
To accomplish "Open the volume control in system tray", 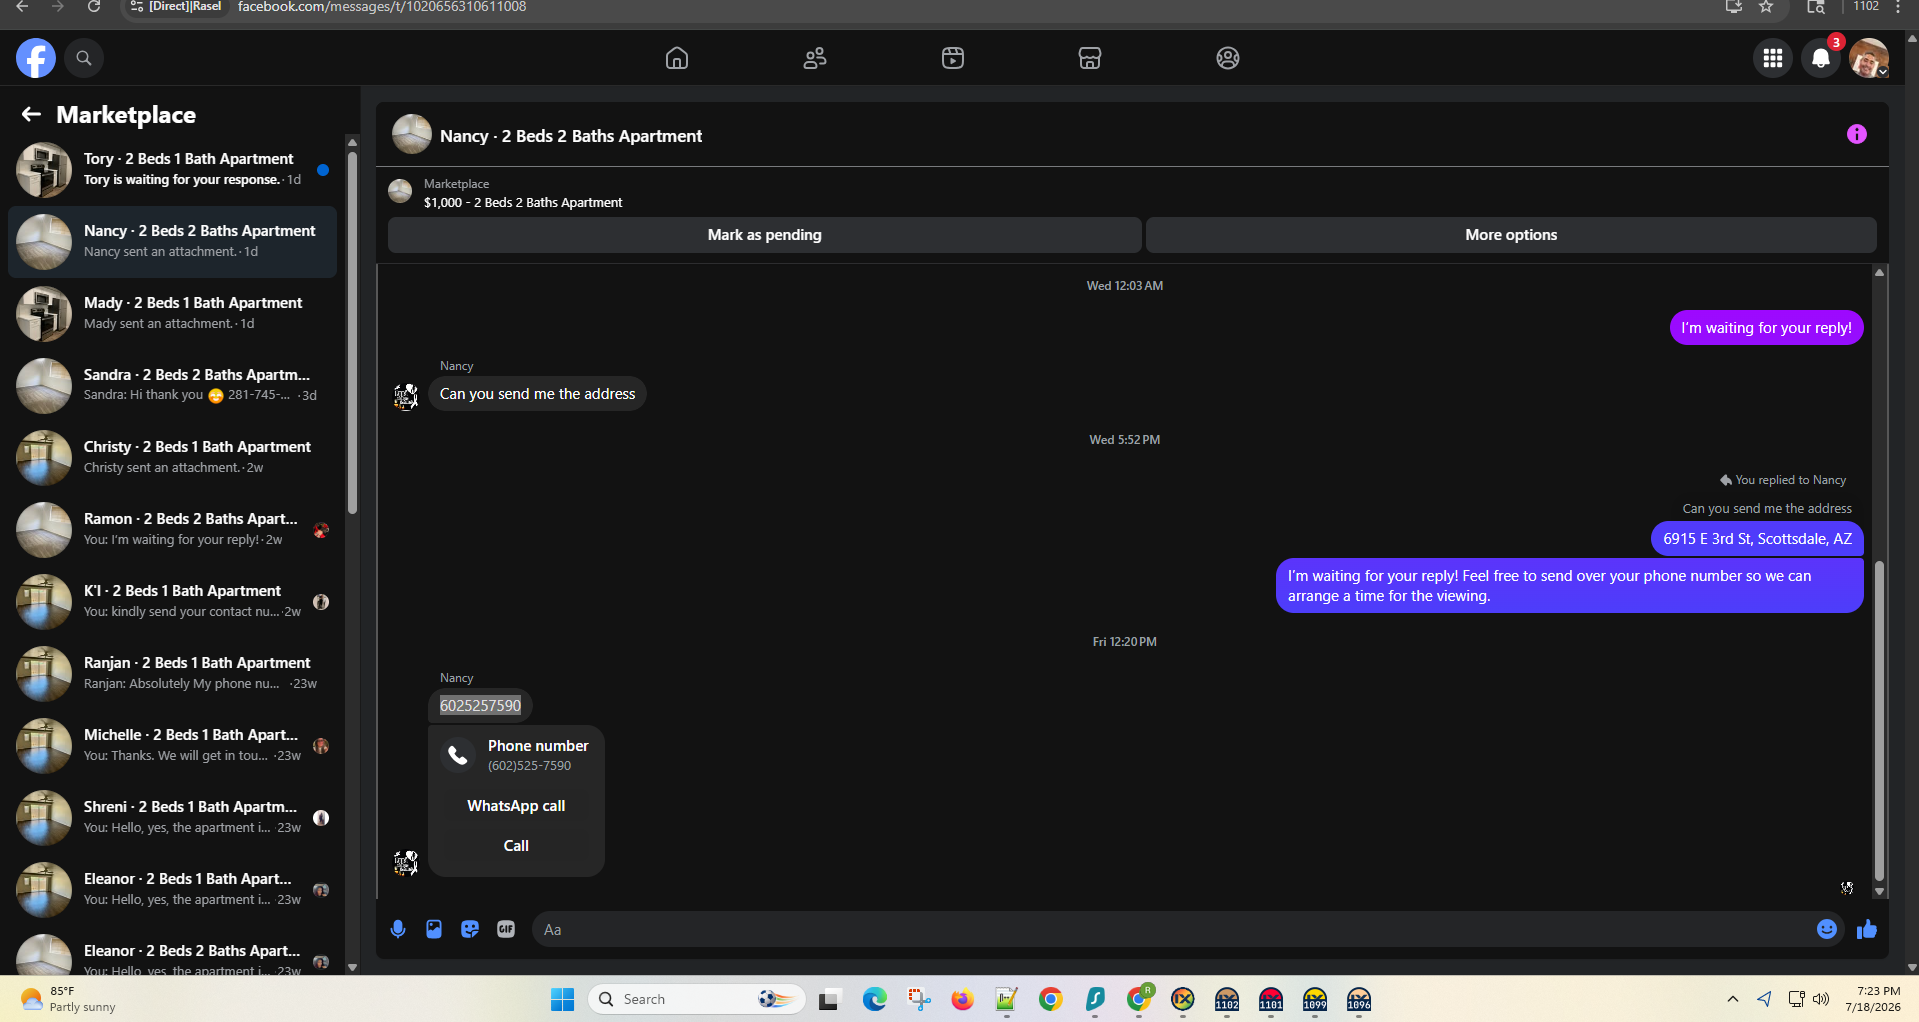I will coord(1821,999).
